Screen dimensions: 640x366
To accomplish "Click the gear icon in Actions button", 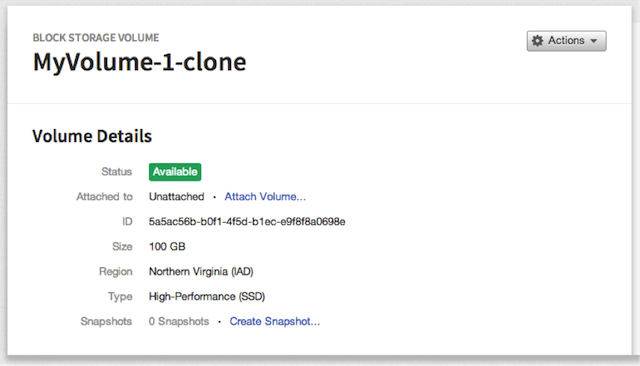I will [x=538, y=41].
